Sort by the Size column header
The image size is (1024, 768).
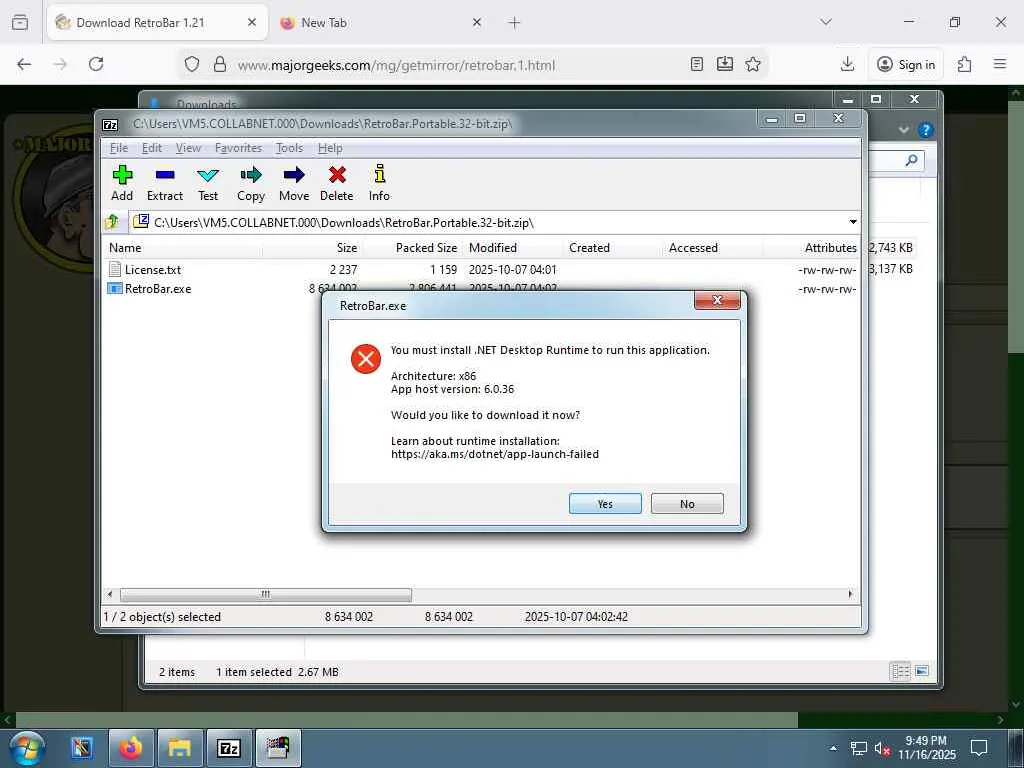312,248
